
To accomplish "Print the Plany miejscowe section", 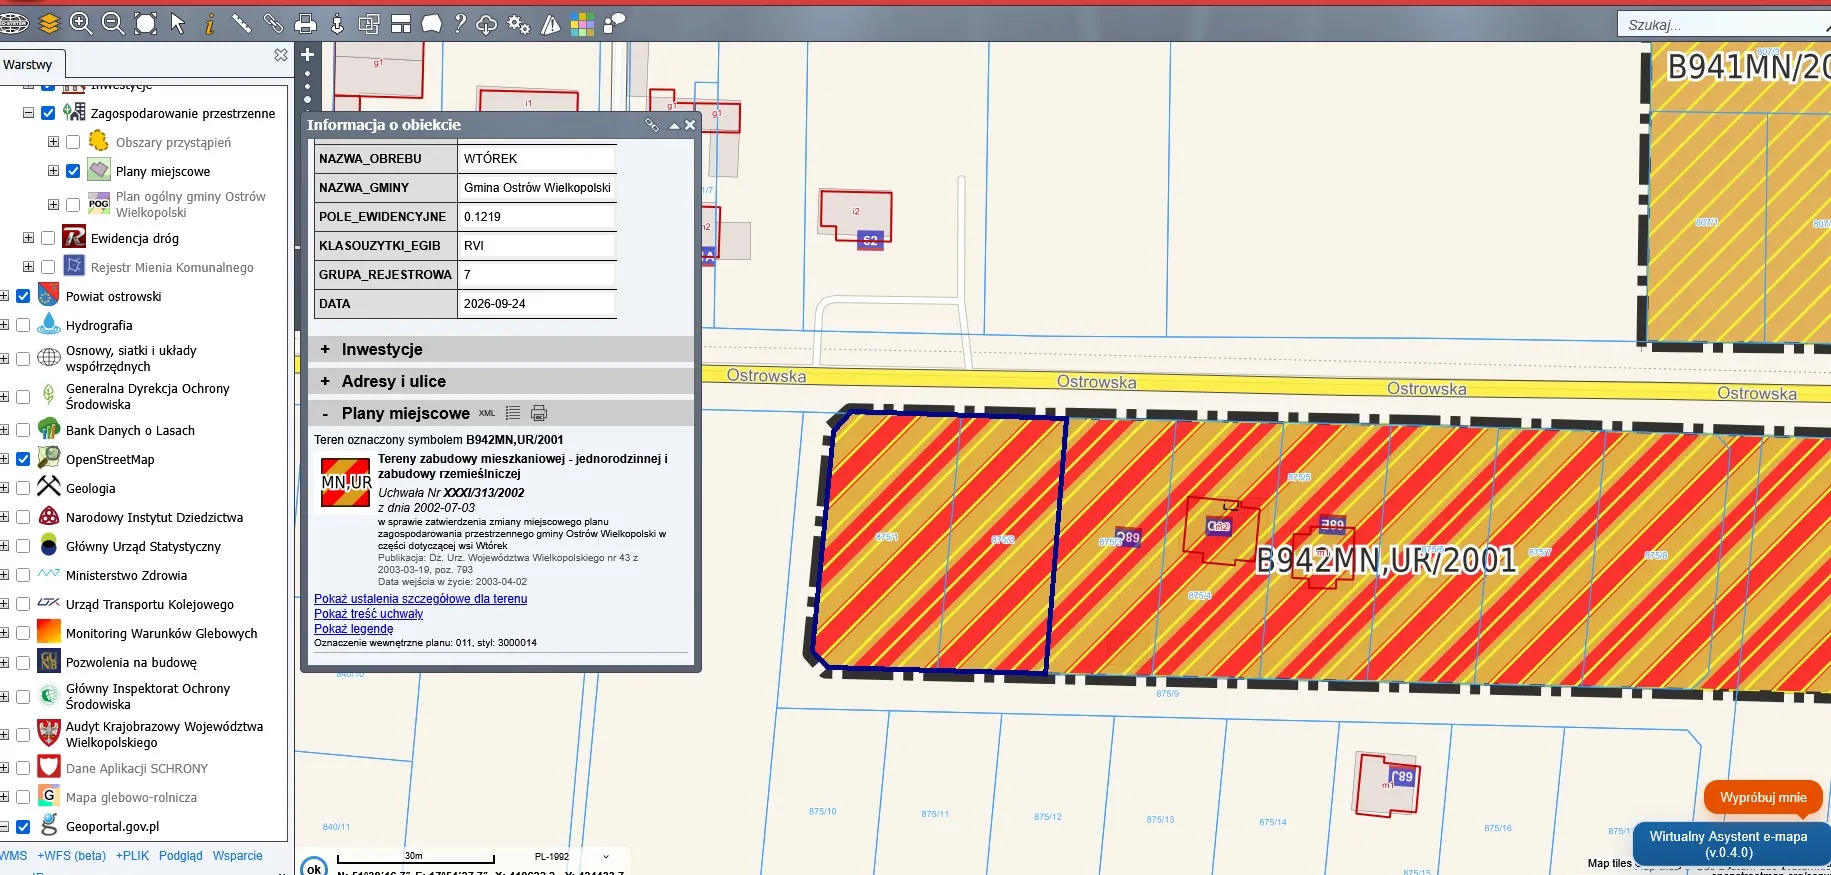I will point(539,413).
